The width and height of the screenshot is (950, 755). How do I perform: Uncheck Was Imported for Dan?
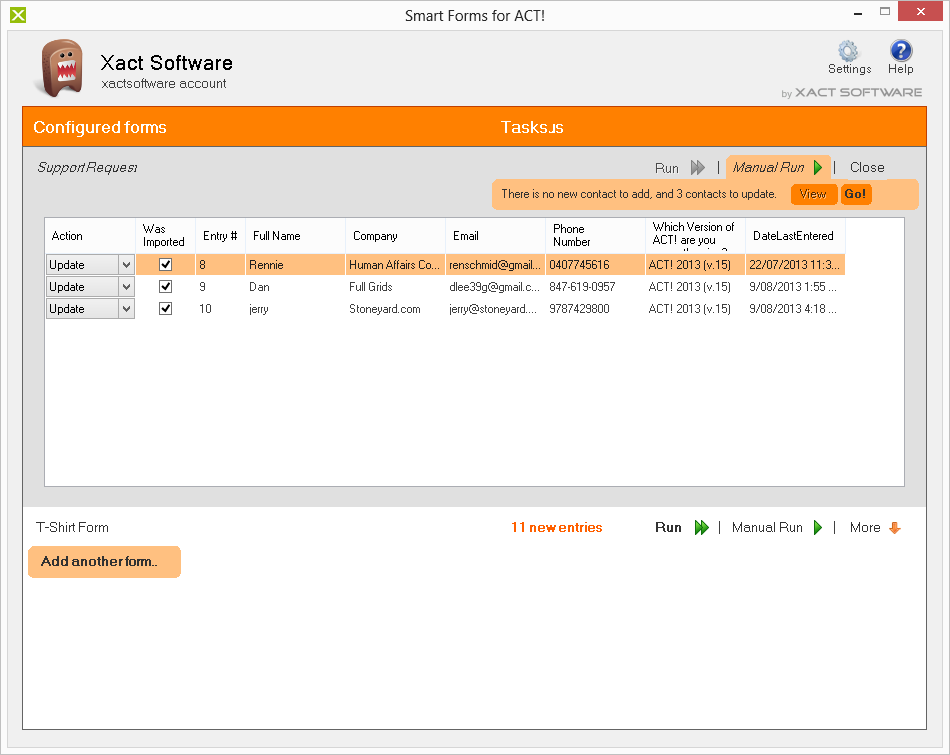[165, 287]
